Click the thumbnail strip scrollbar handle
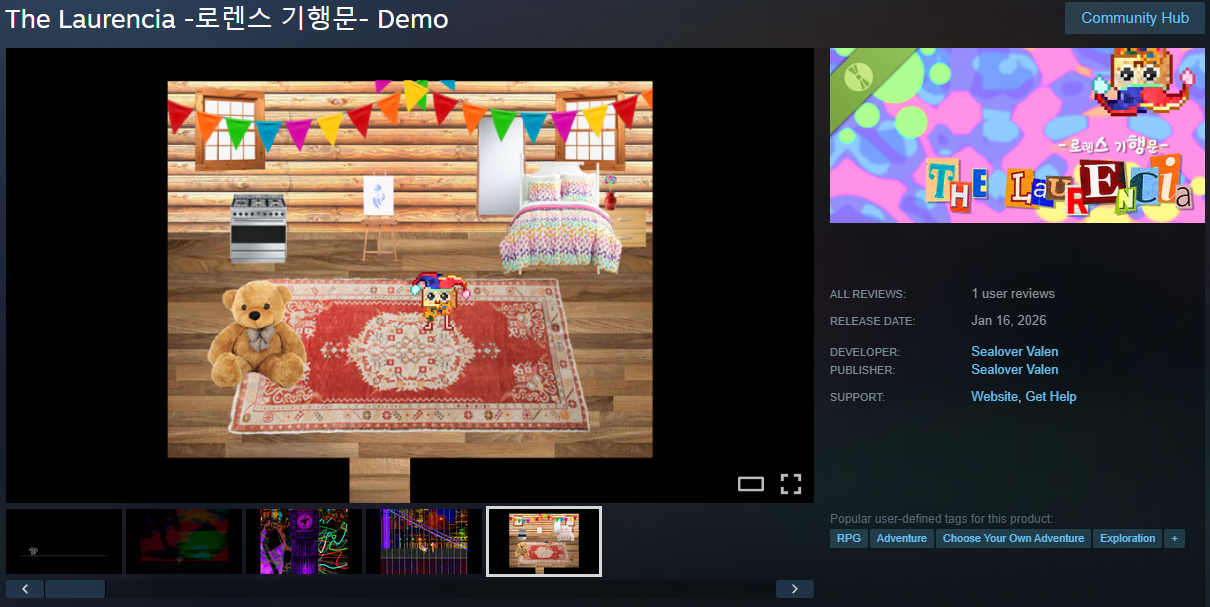Image resolution: width=1210 pixels, height=607 pixels. [x=75, y=589]
